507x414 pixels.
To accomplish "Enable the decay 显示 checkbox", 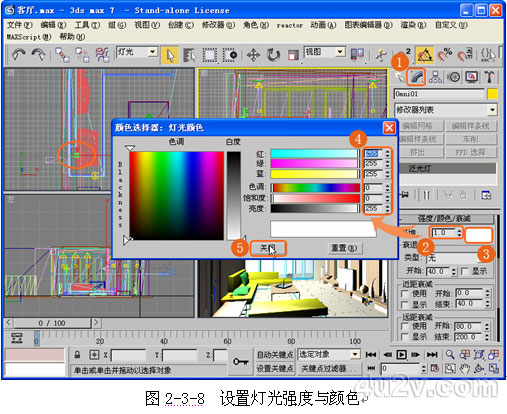I will point(464,271).
